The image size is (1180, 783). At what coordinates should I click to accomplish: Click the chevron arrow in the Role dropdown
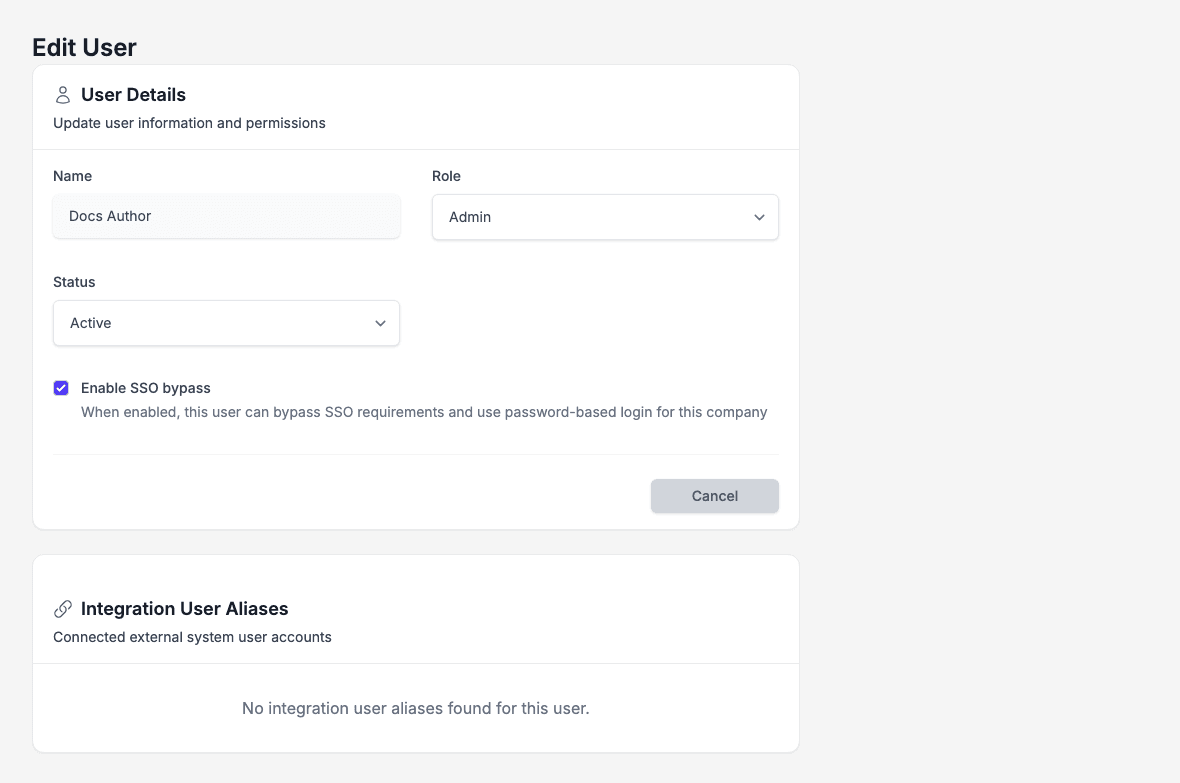point(759,218)
